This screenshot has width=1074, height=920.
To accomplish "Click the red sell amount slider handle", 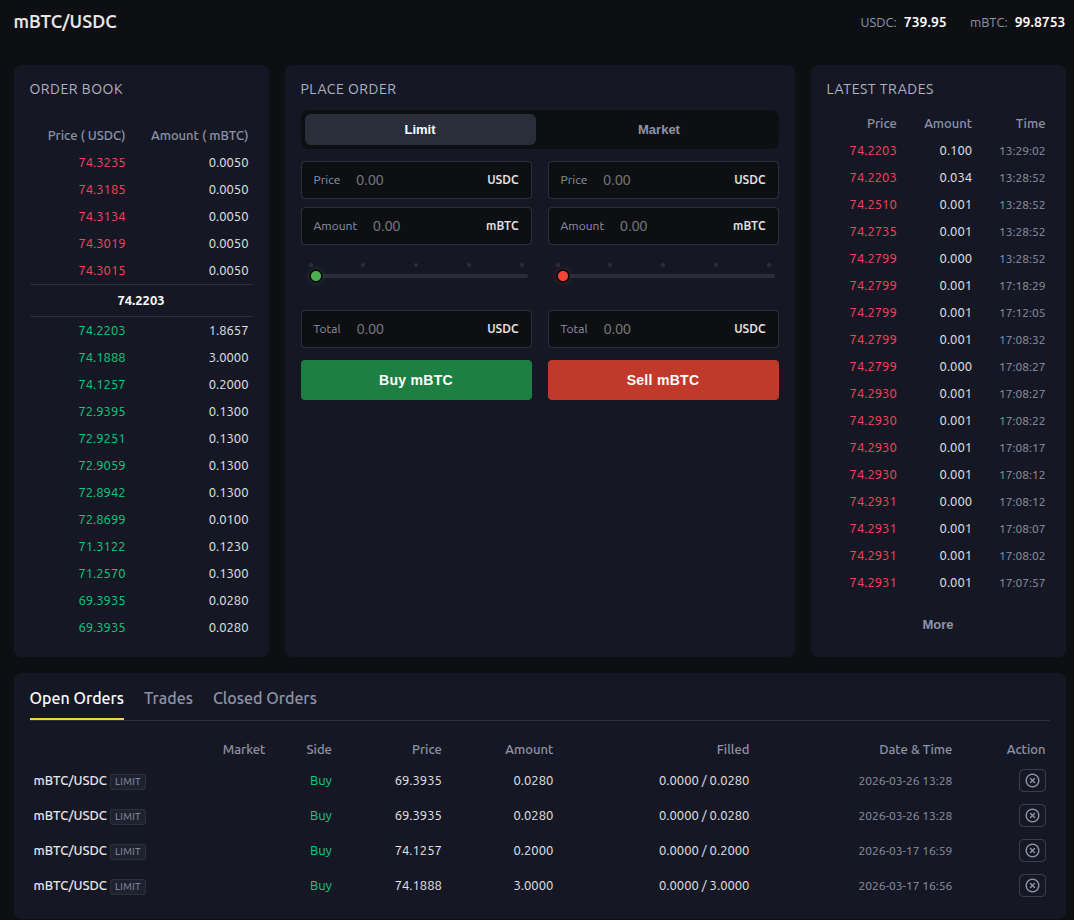I will (x=563, y=275).
